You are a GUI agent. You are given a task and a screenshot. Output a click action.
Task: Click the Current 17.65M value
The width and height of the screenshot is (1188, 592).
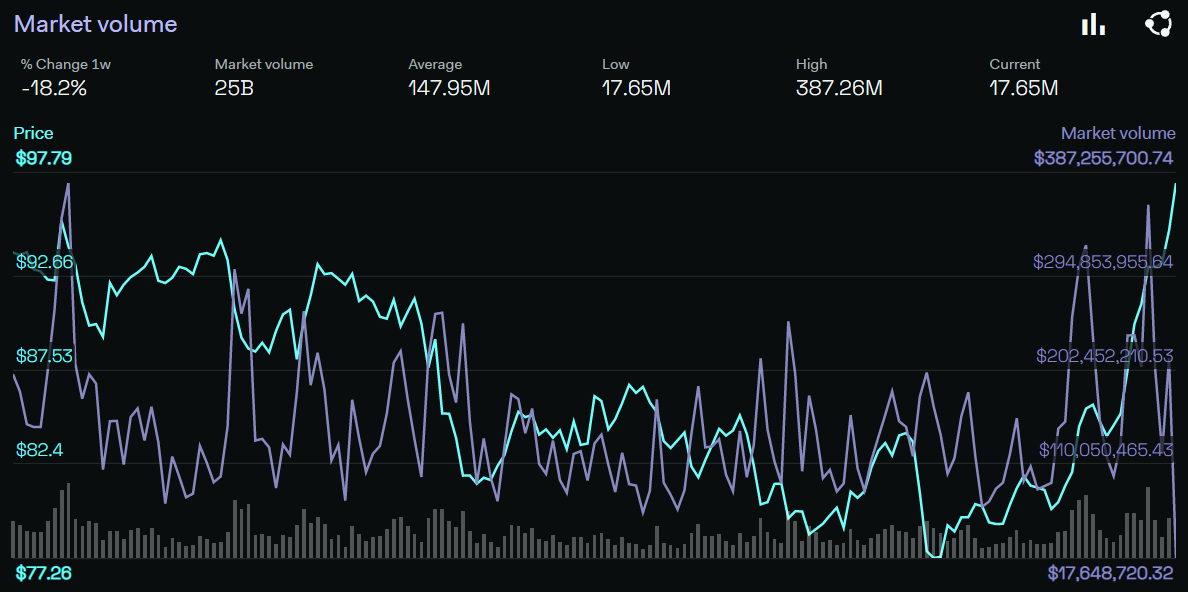[1023, 88]
